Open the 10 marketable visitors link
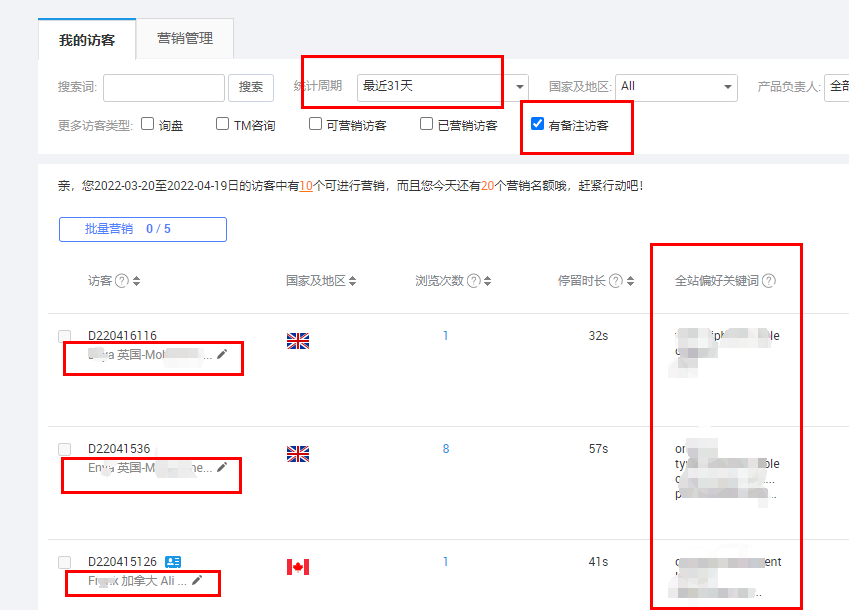Image resolution: width=849 pixels, height=610 pixels. 306,186
